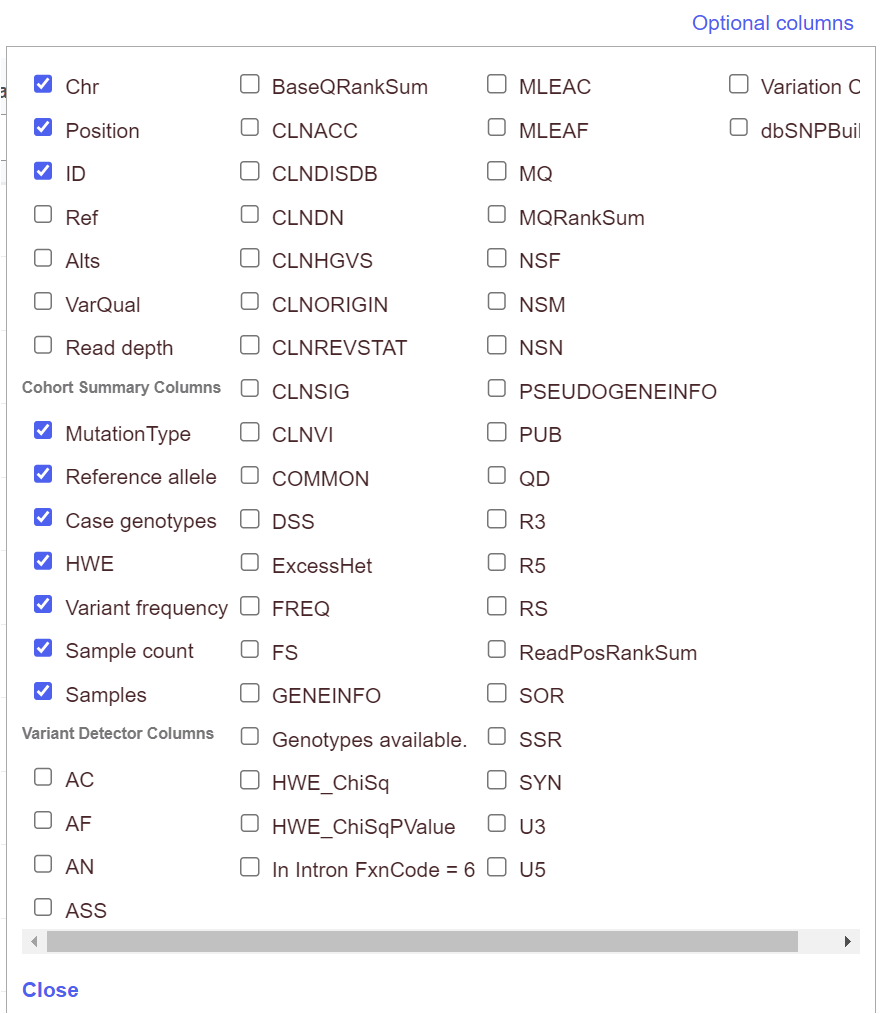Click the horizontal scrollbar right arrow
This screenshot has height=1014, width=883.
tap(848, 942)
